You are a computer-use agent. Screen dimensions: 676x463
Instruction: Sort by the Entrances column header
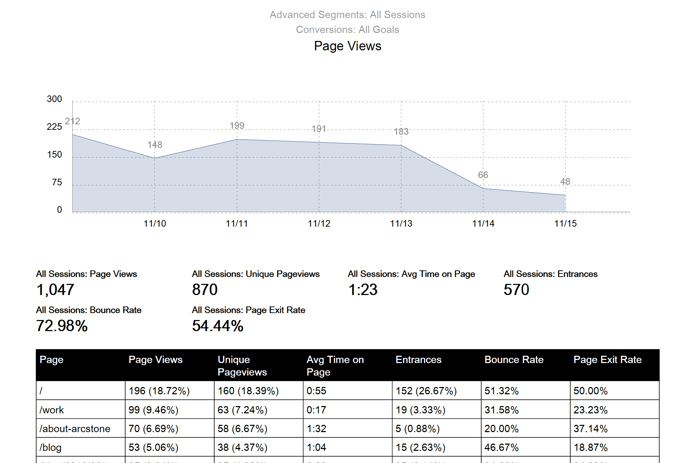pyautogui.click(x=418, y=360)
